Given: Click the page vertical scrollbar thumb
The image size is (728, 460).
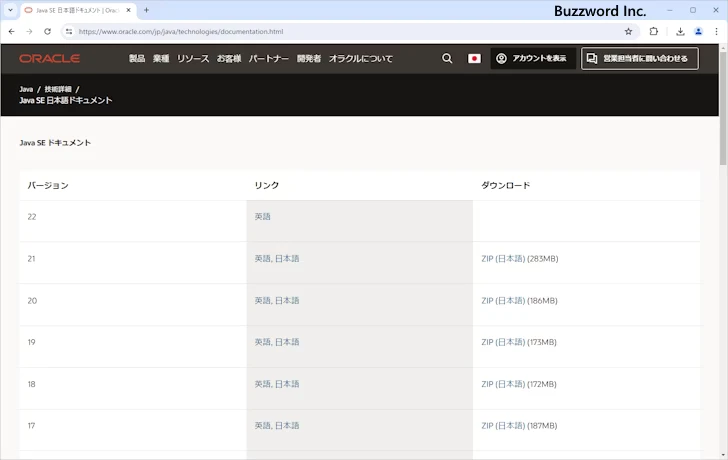Looking at the screenshot, I should [x=723, y=108].
